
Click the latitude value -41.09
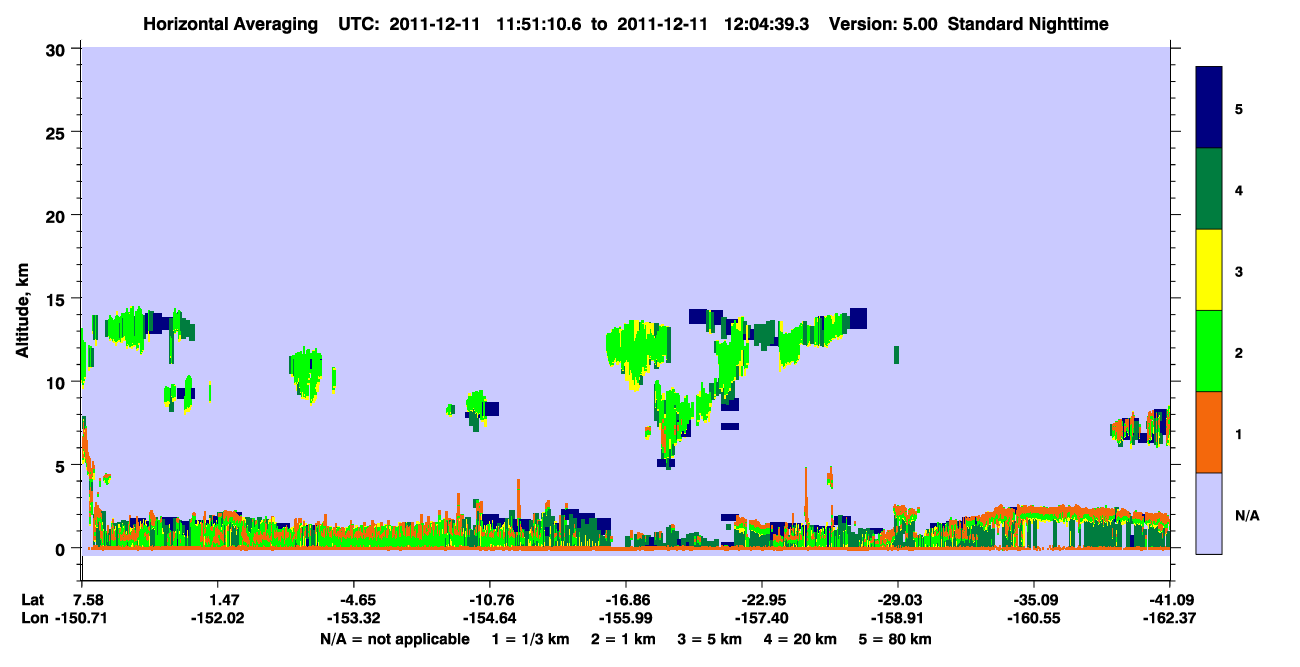pyautogui.click(x=1169, y=600)
